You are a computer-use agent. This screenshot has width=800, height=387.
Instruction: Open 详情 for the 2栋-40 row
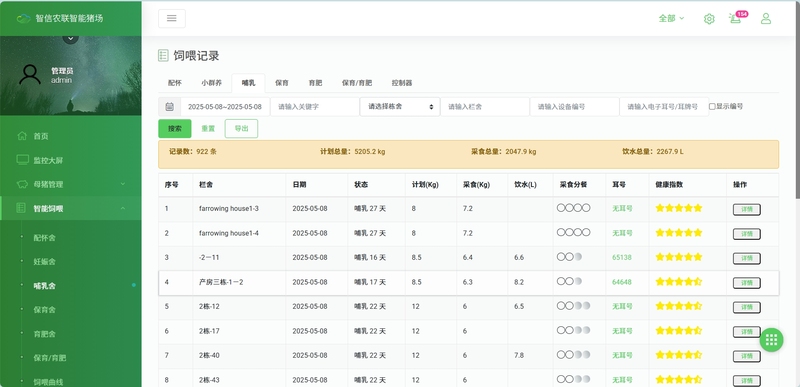click(x=747, y=356)
